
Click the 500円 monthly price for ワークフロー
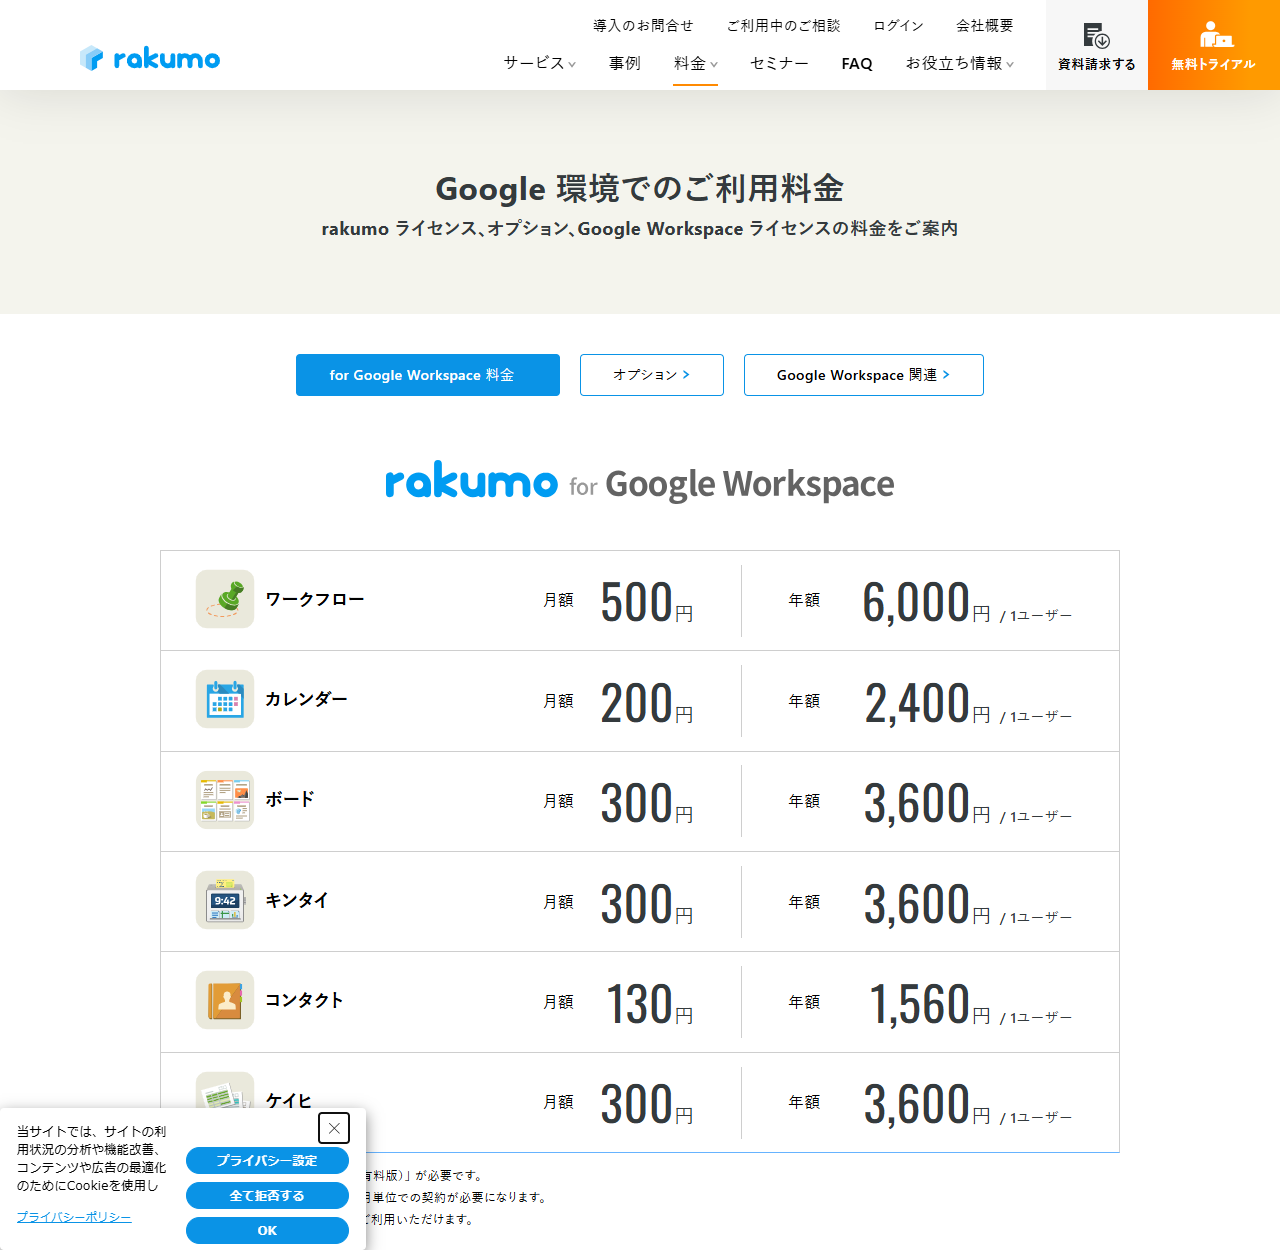pos(646,602)
